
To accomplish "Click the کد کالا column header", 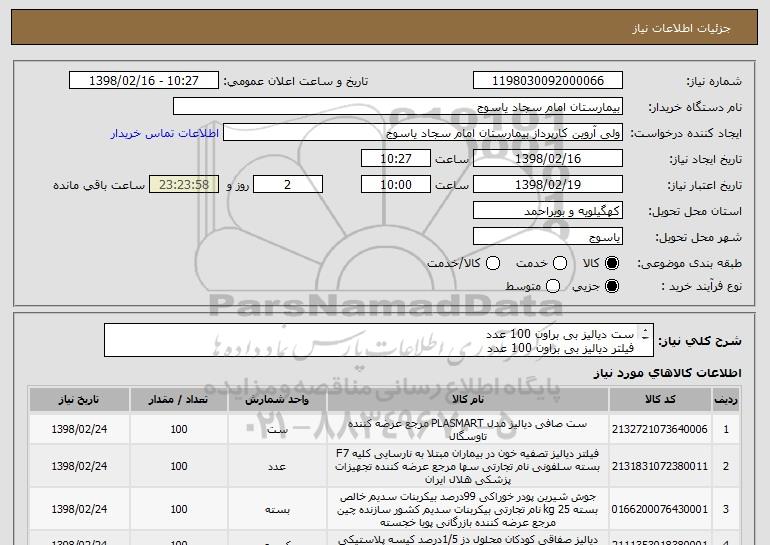I will coord(660,400).
